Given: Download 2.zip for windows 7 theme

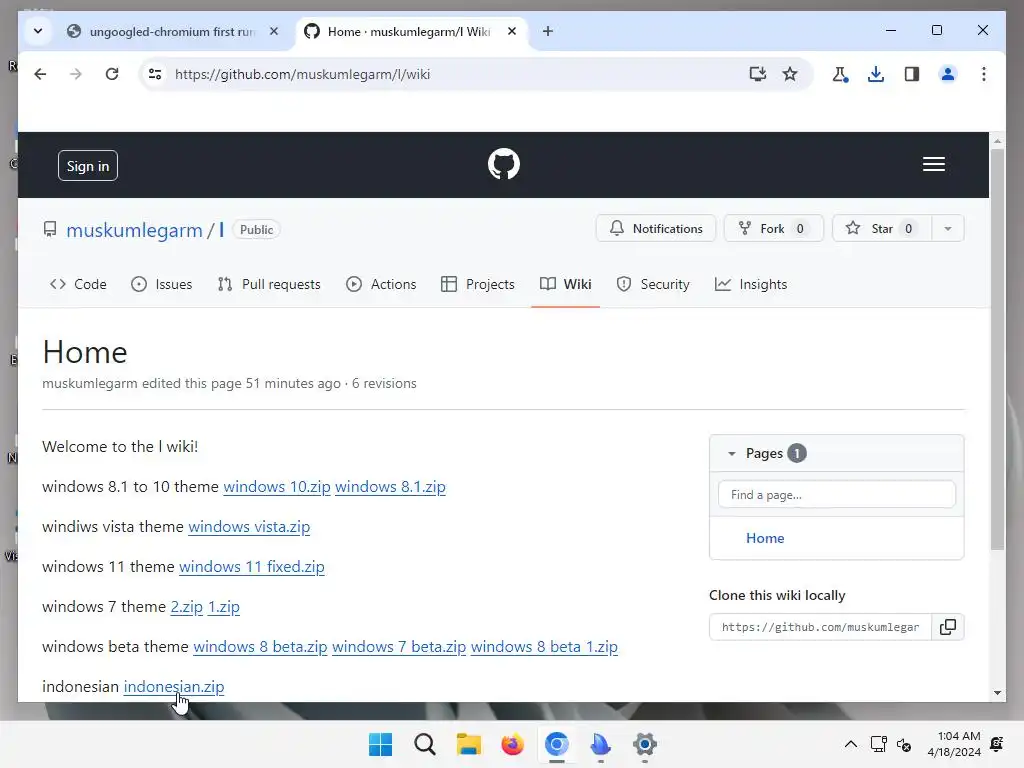Looking at the screenshot, I should tap(187, 607).
